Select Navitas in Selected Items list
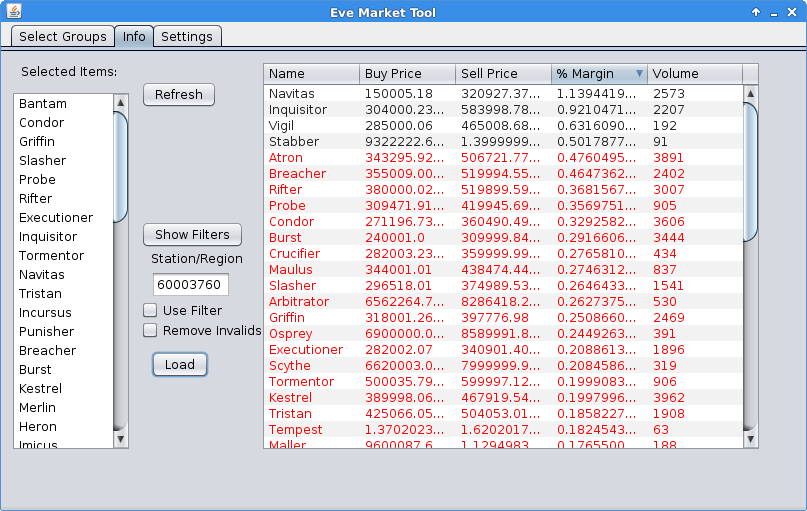Screen dimensions: 807x511 coord(63,275)
